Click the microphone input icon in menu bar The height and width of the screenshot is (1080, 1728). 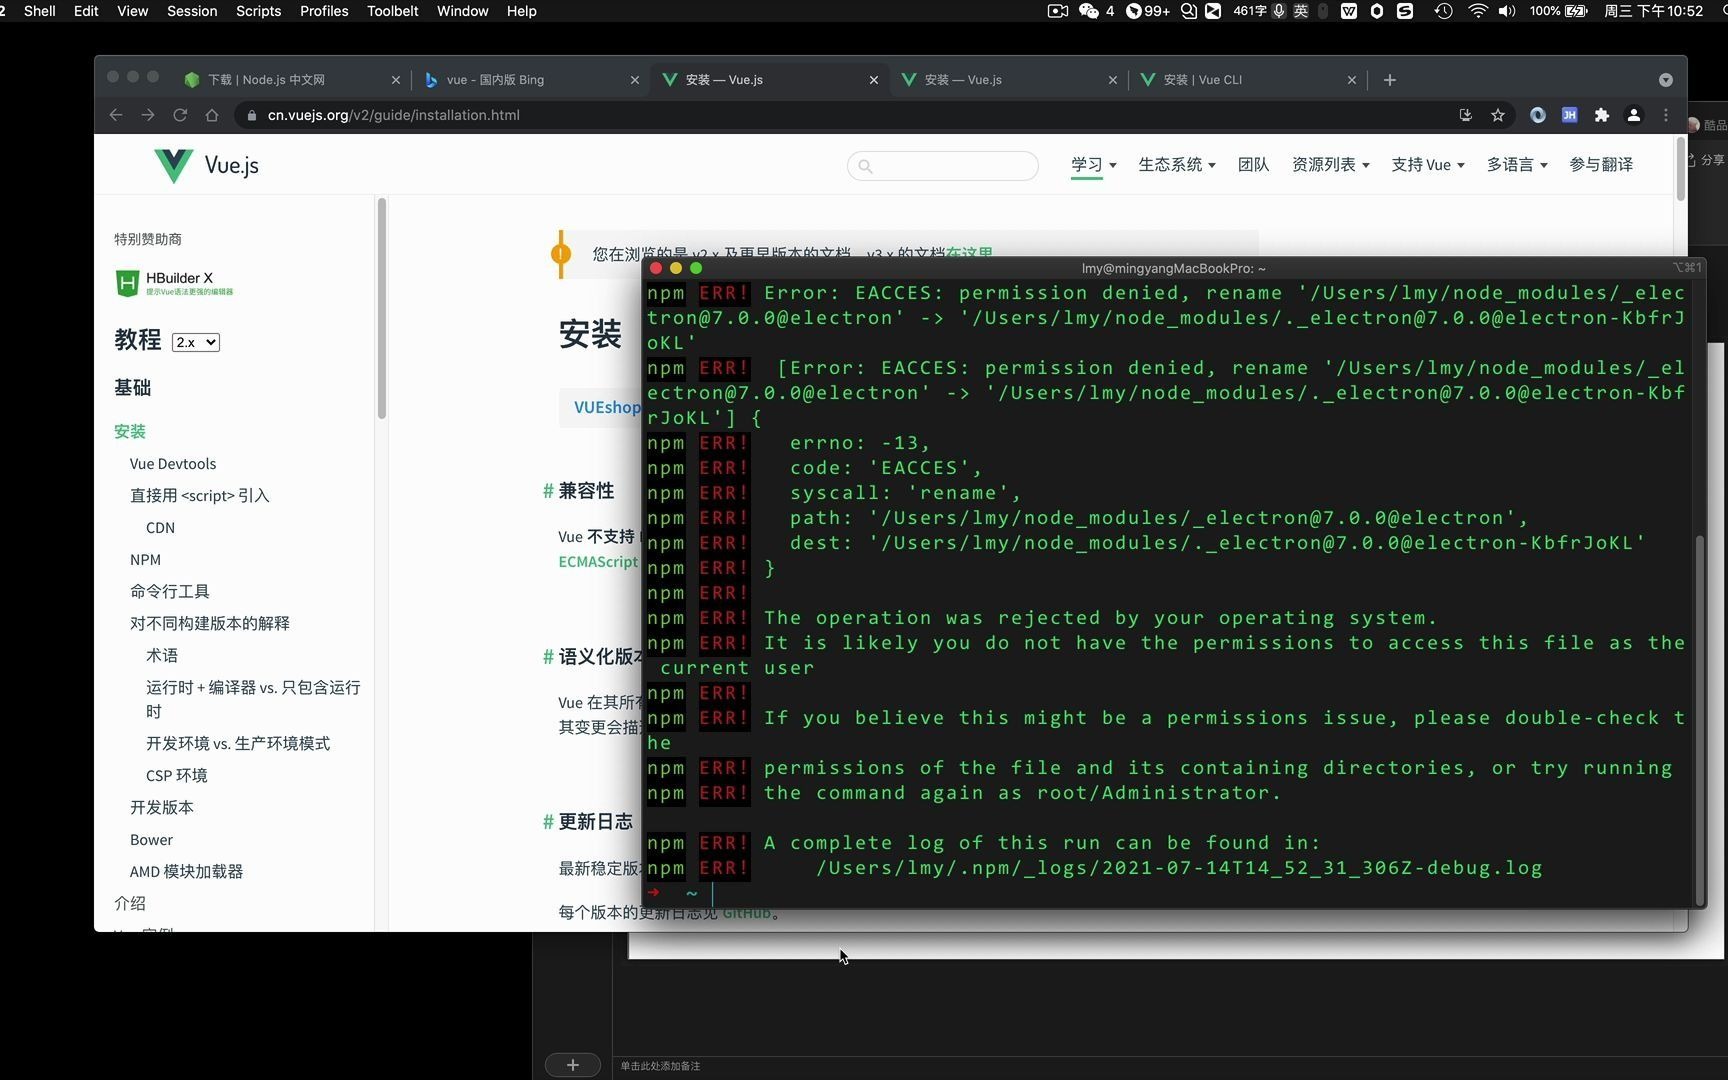(x=1278, y=11)
